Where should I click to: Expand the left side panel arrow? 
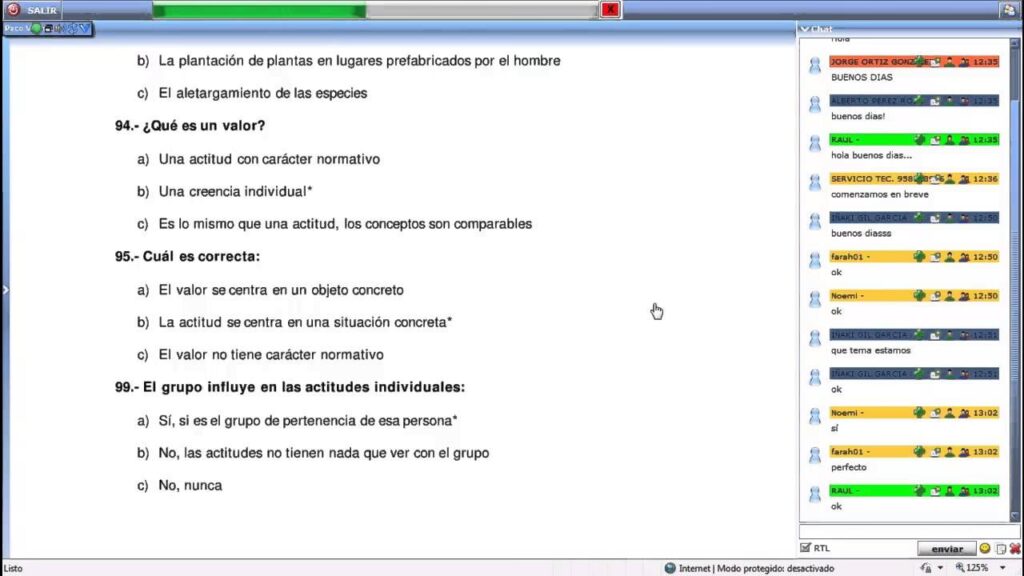click(x=4, y=289)
